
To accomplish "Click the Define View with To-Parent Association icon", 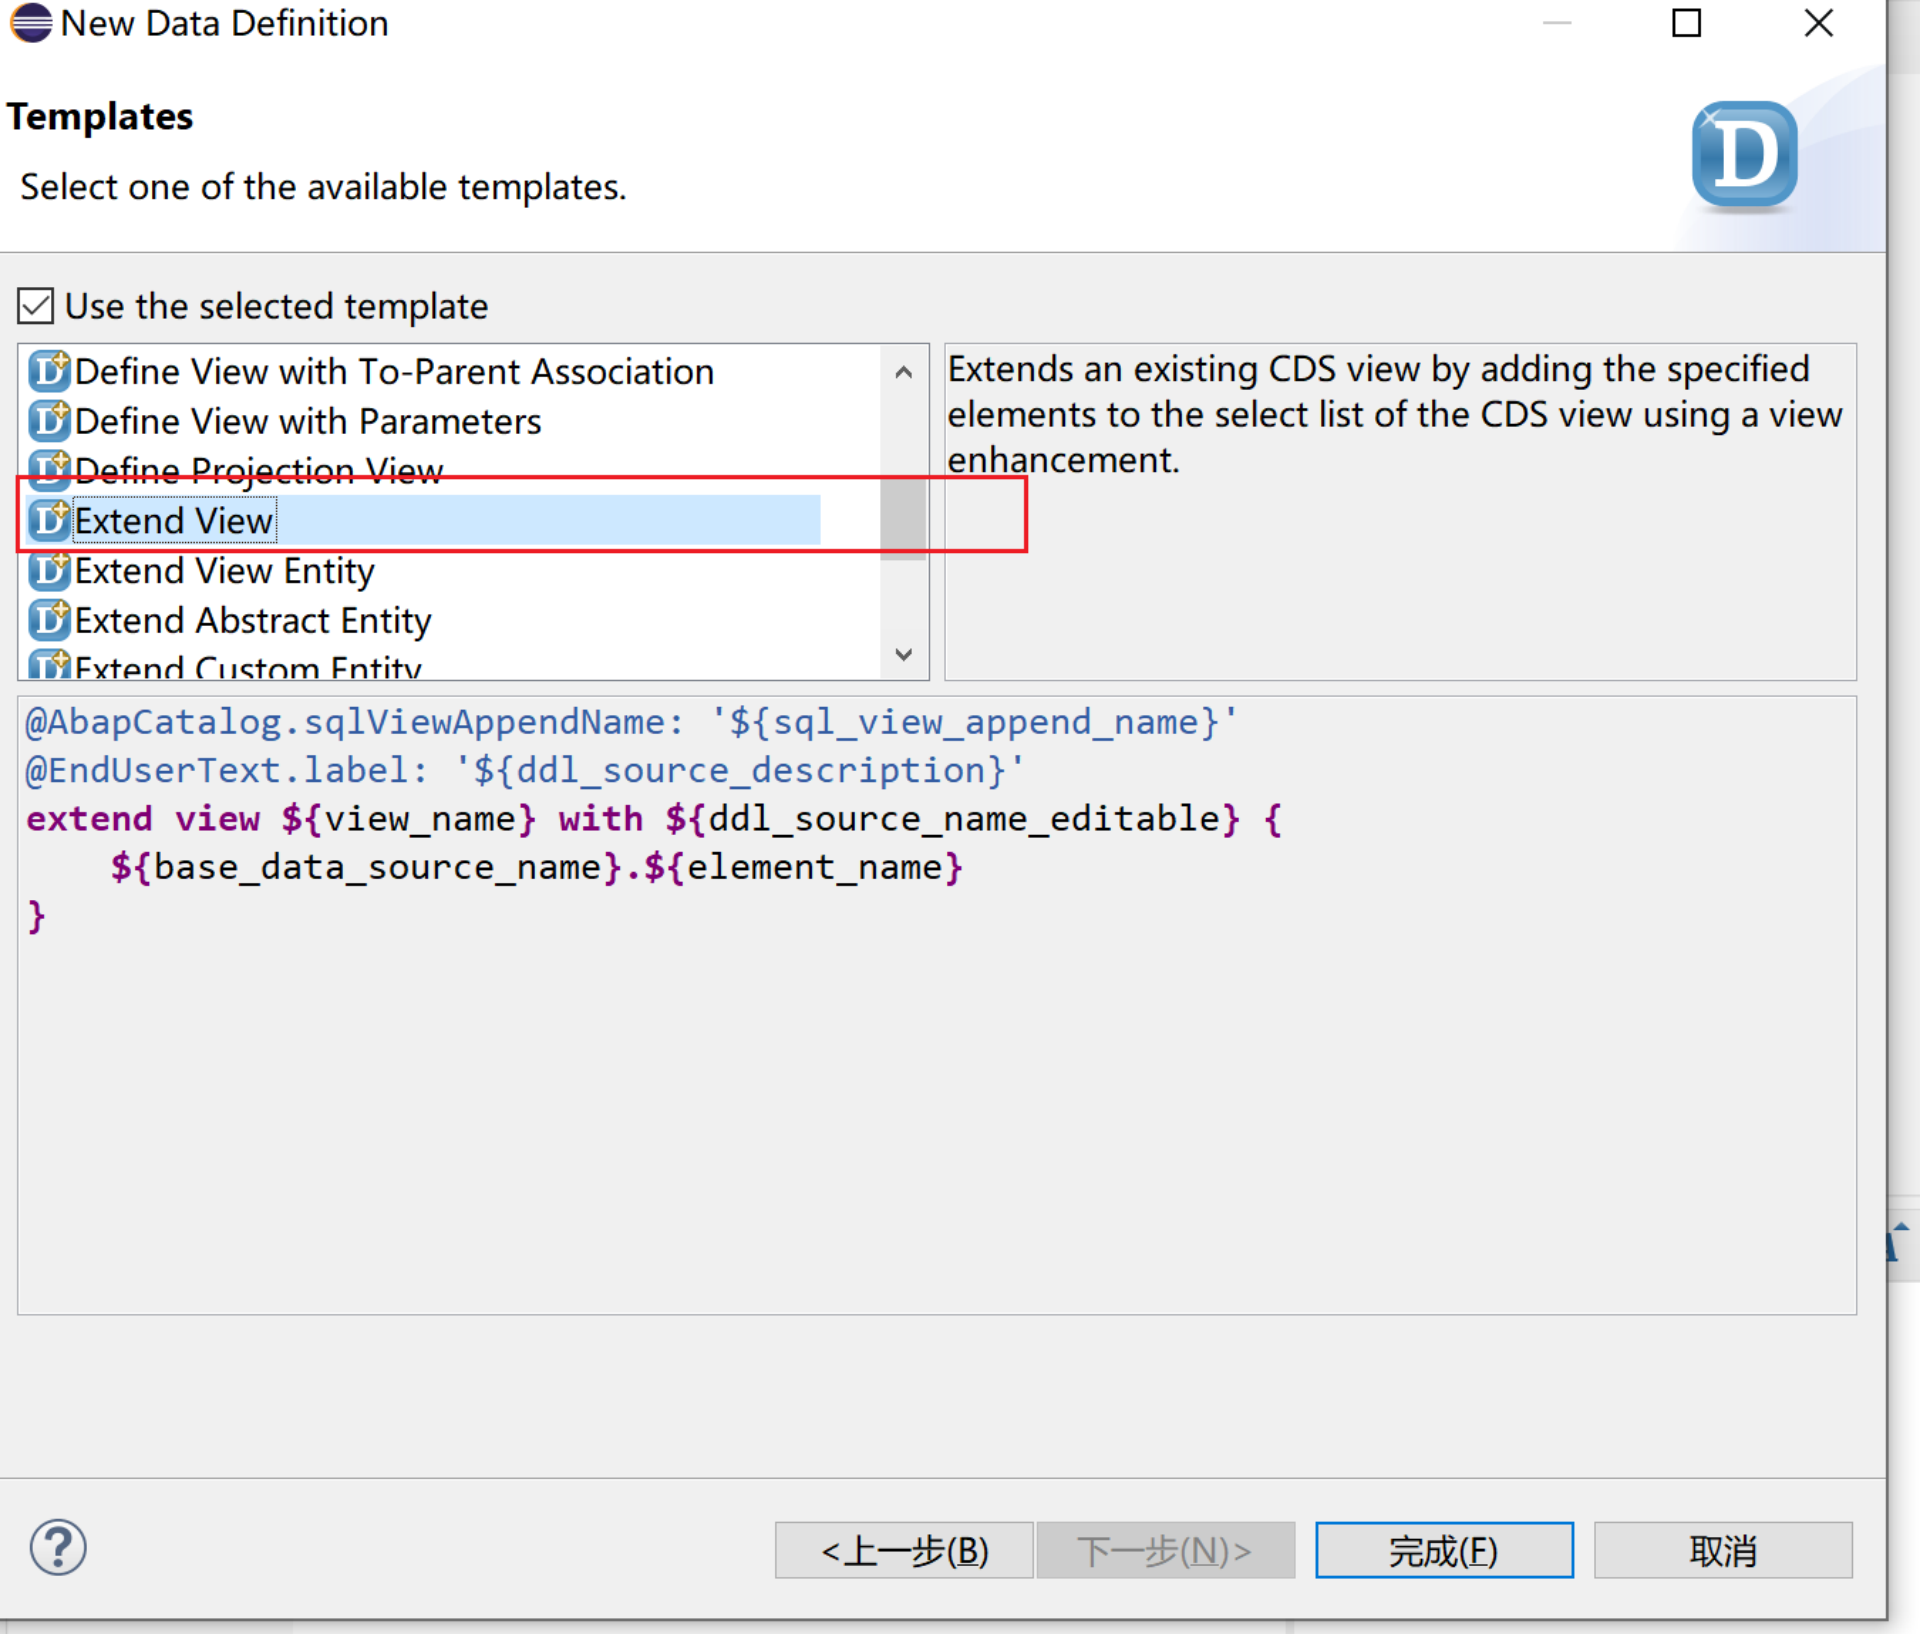I will (49, 372).
